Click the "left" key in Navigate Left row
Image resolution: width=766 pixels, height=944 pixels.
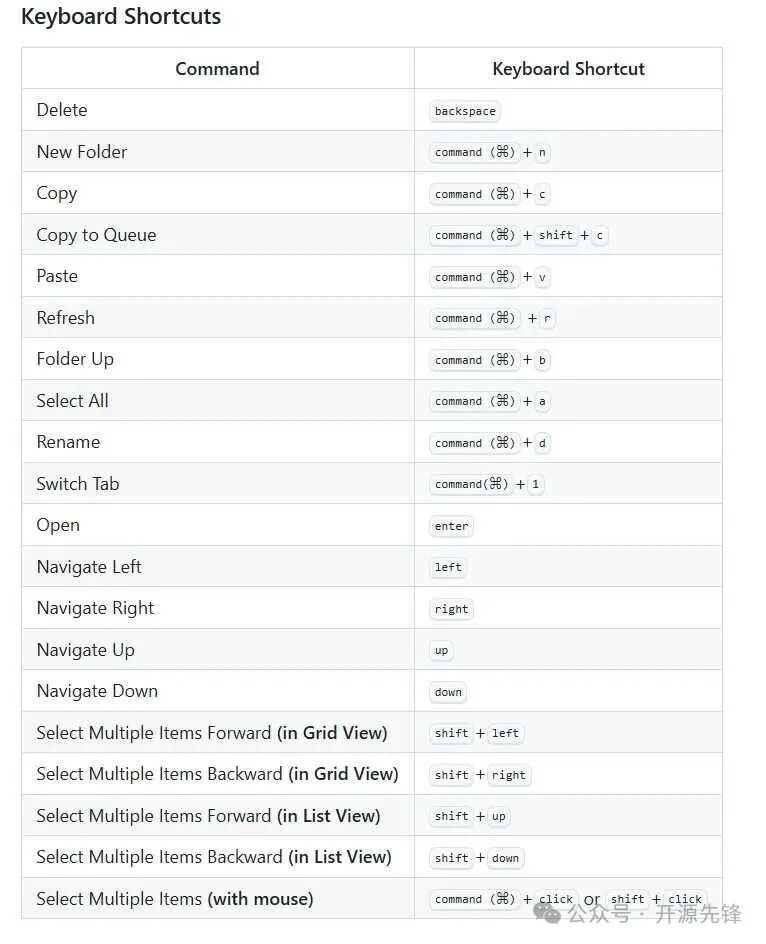pyautogui.click(x=448, y=568)
